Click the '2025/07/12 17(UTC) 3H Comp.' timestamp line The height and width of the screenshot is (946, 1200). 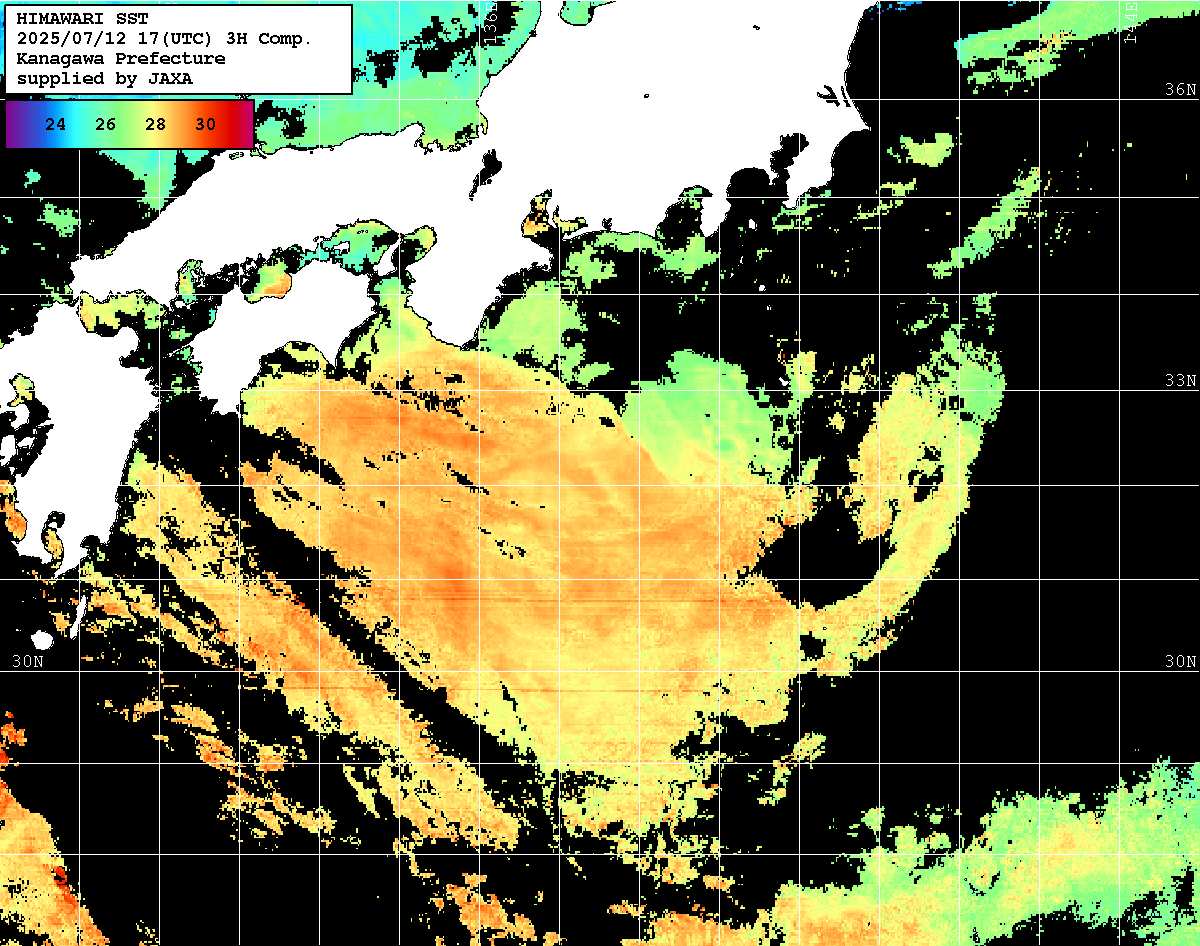pos(165,39)
